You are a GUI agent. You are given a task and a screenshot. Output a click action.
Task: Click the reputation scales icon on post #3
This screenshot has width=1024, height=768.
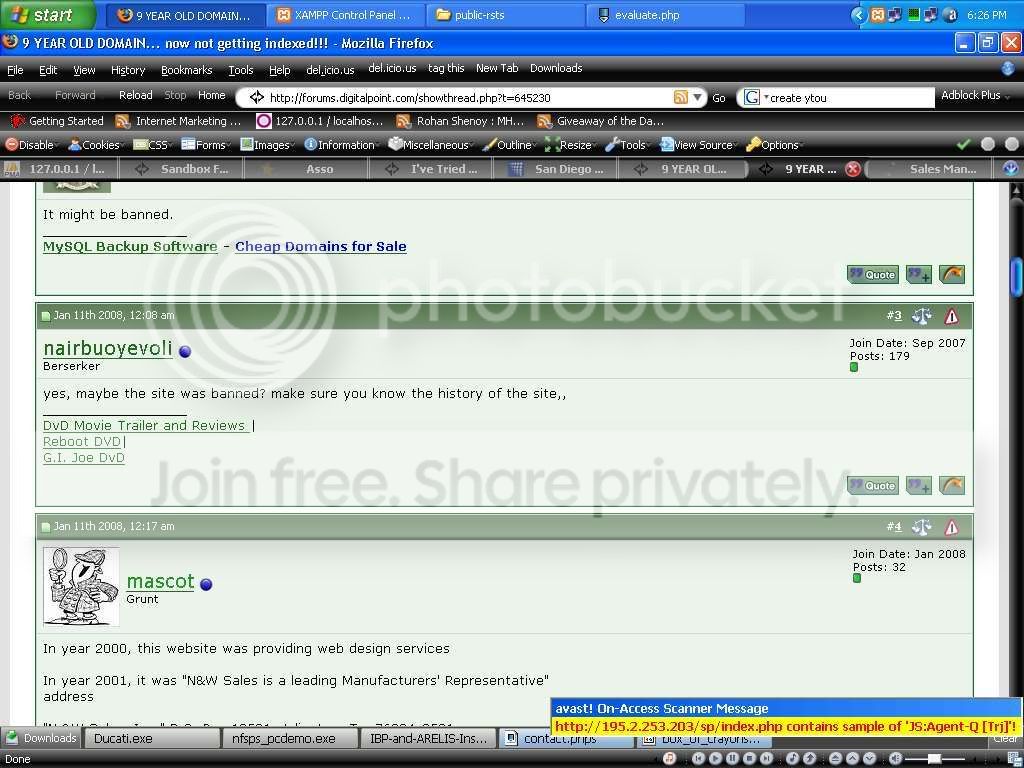(x=922, y=316)
